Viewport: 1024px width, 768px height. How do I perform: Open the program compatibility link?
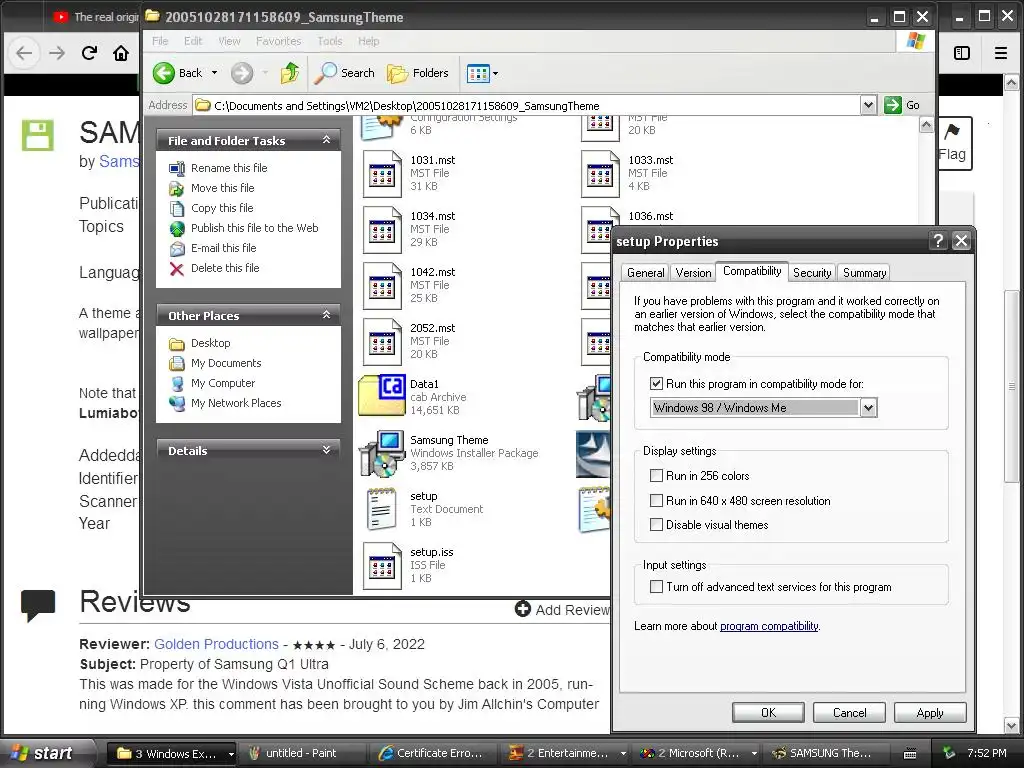tap(769, 626)
